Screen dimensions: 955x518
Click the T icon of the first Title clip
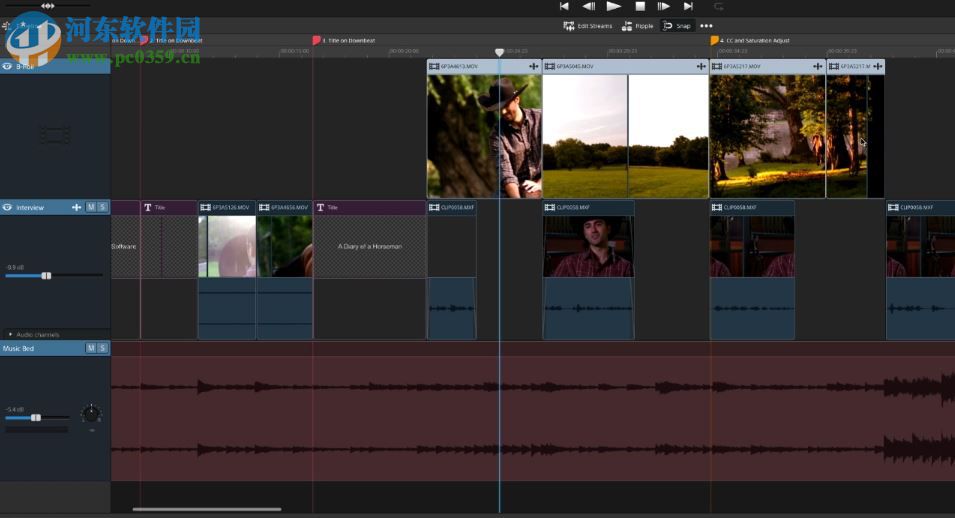coord(147,207)
